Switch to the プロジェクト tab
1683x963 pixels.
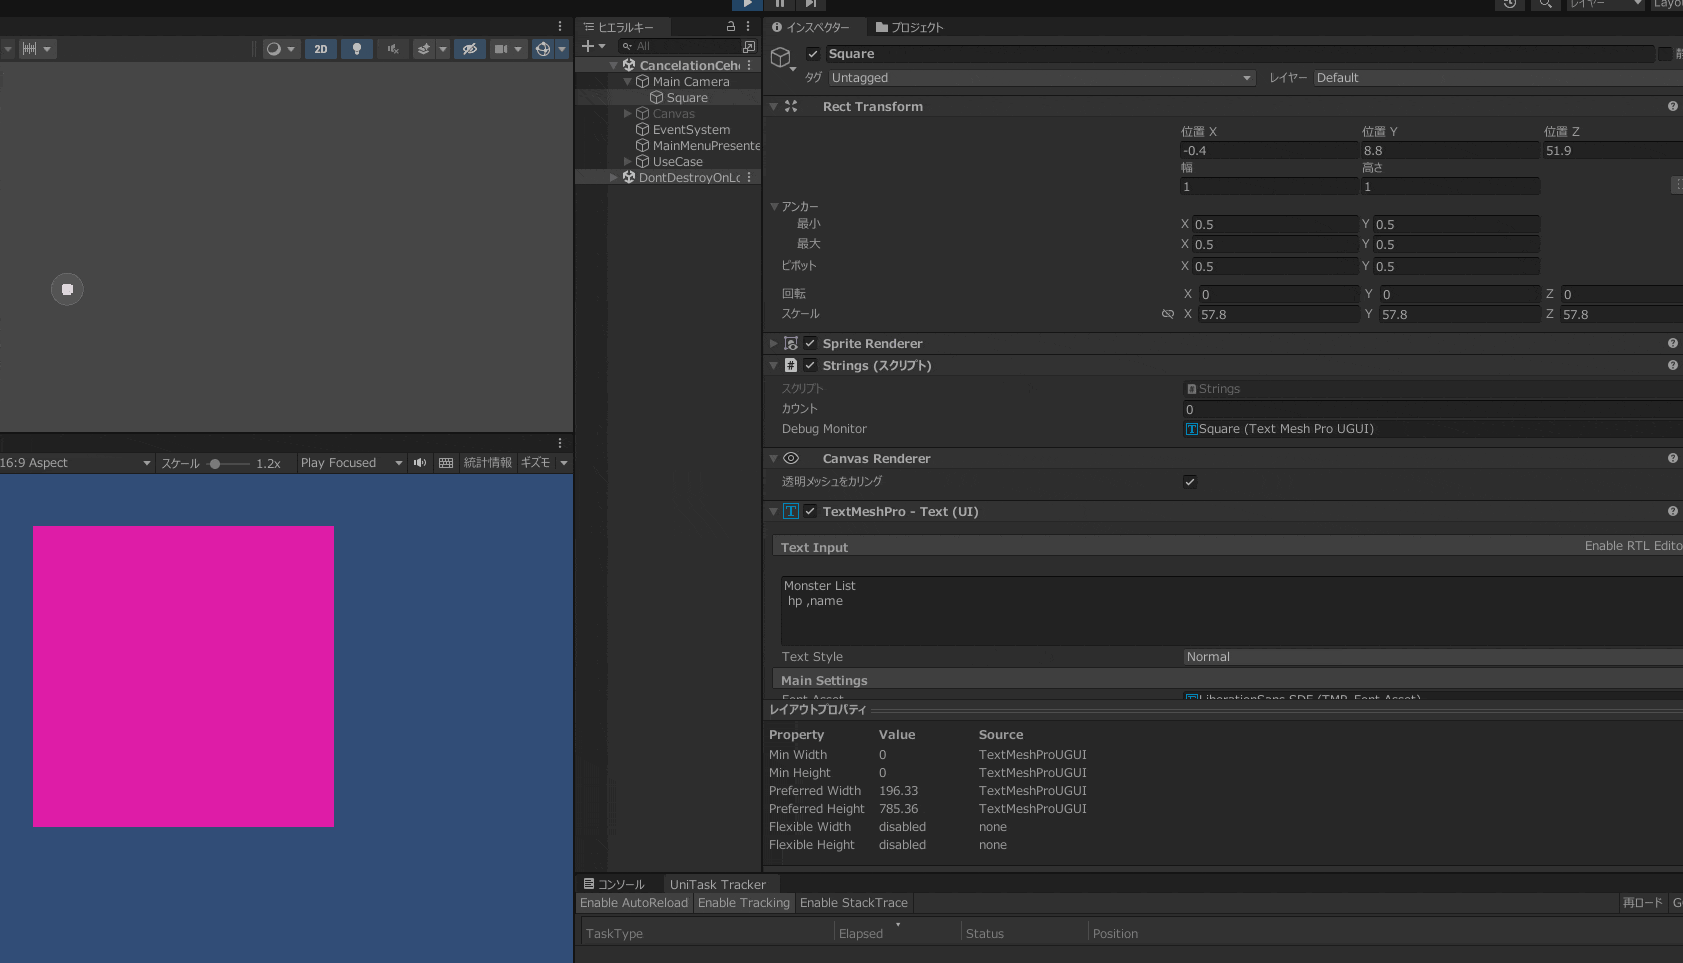coord(909,28)
